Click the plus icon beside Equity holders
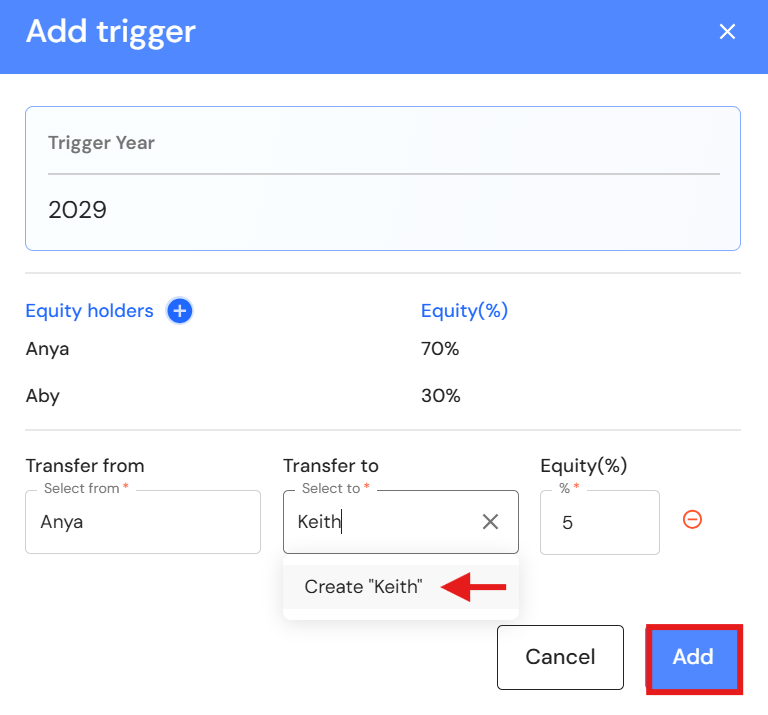The image size is (768, 715). (180, 311)
